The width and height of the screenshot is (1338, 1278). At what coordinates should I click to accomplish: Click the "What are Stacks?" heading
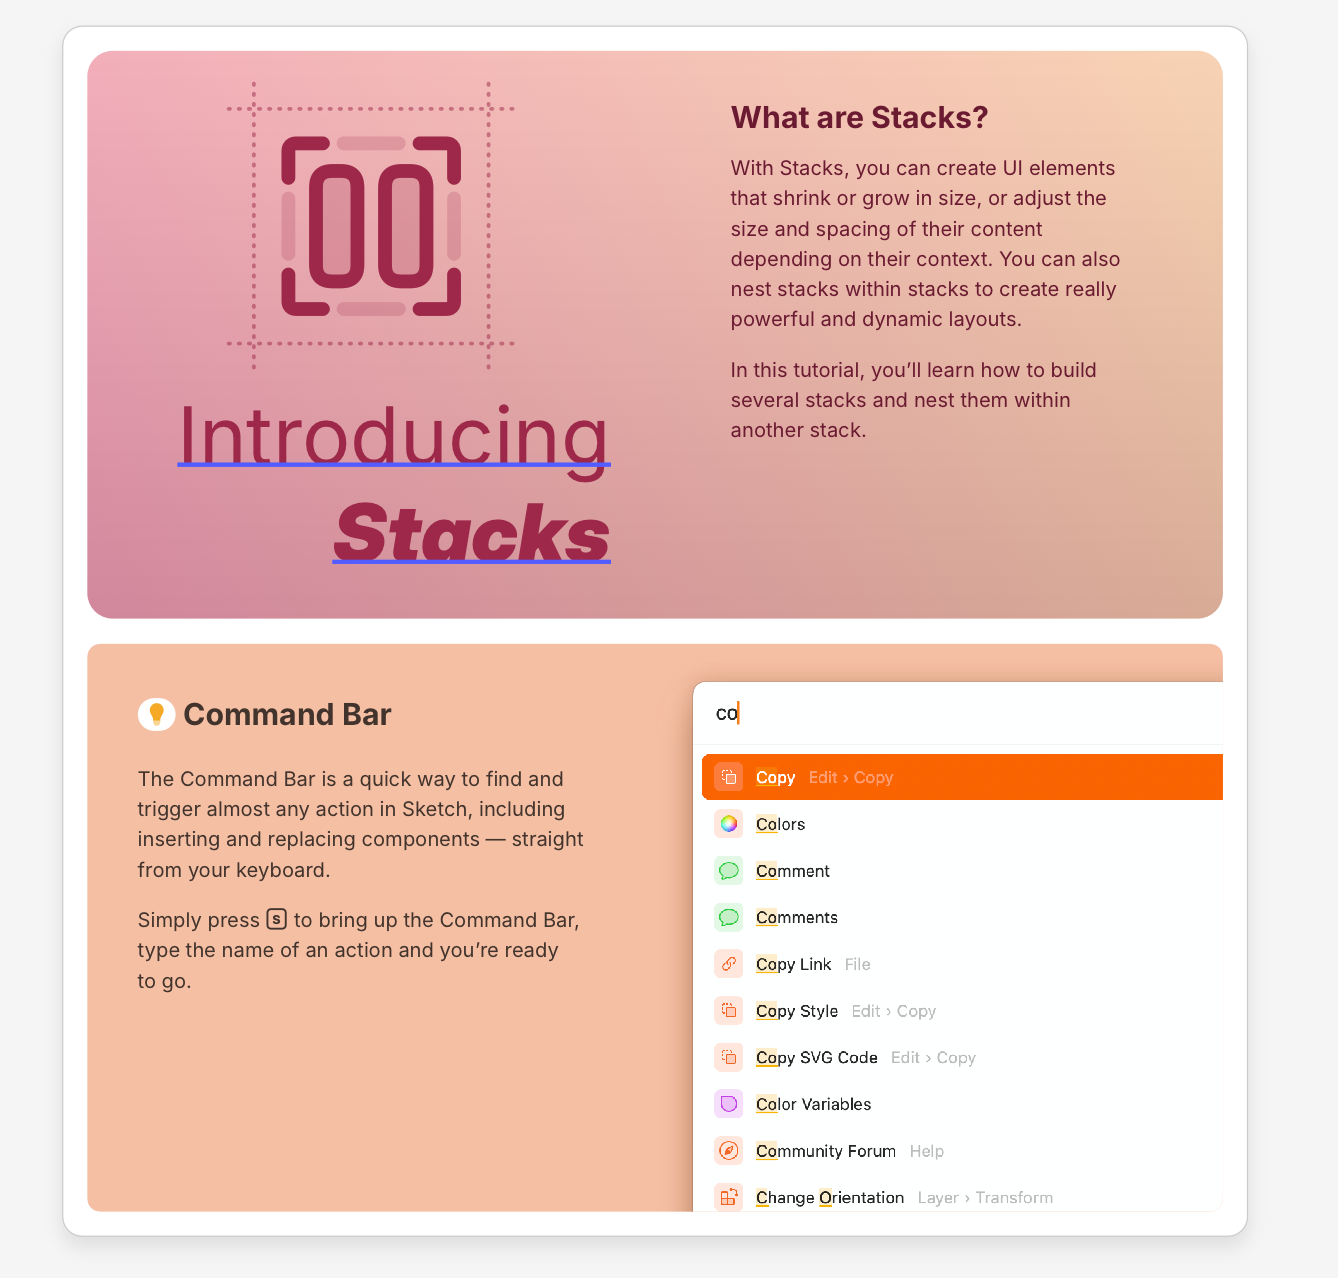(859, 117)
